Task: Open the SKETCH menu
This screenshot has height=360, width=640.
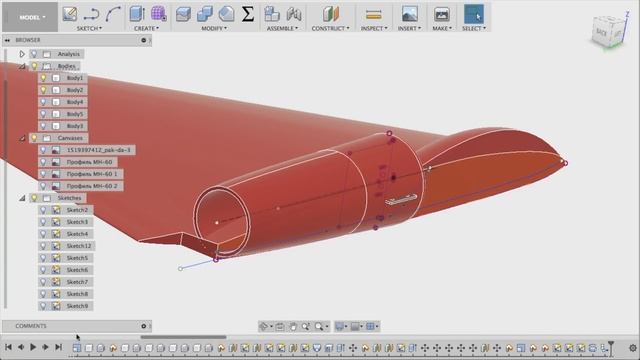Action: 89,28
